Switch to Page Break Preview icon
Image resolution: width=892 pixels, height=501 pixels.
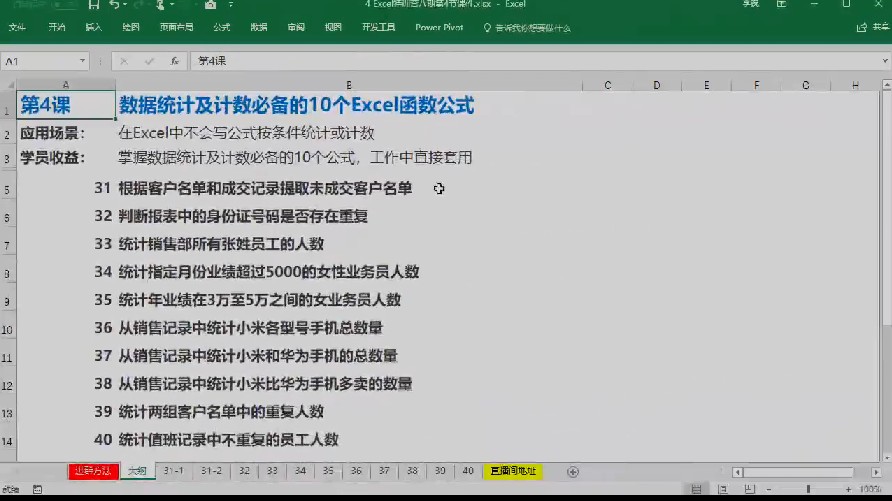pyautogui.click(x=749, y=489)
